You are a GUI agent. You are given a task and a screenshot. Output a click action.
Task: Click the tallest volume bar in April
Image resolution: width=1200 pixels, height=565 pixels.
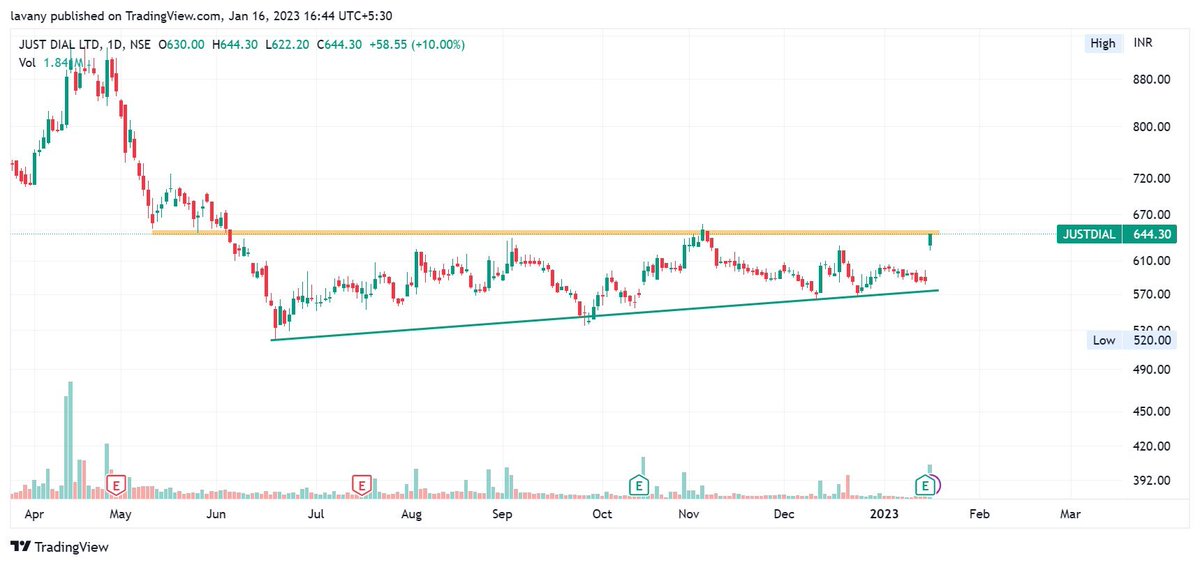[x=70, y=439]
